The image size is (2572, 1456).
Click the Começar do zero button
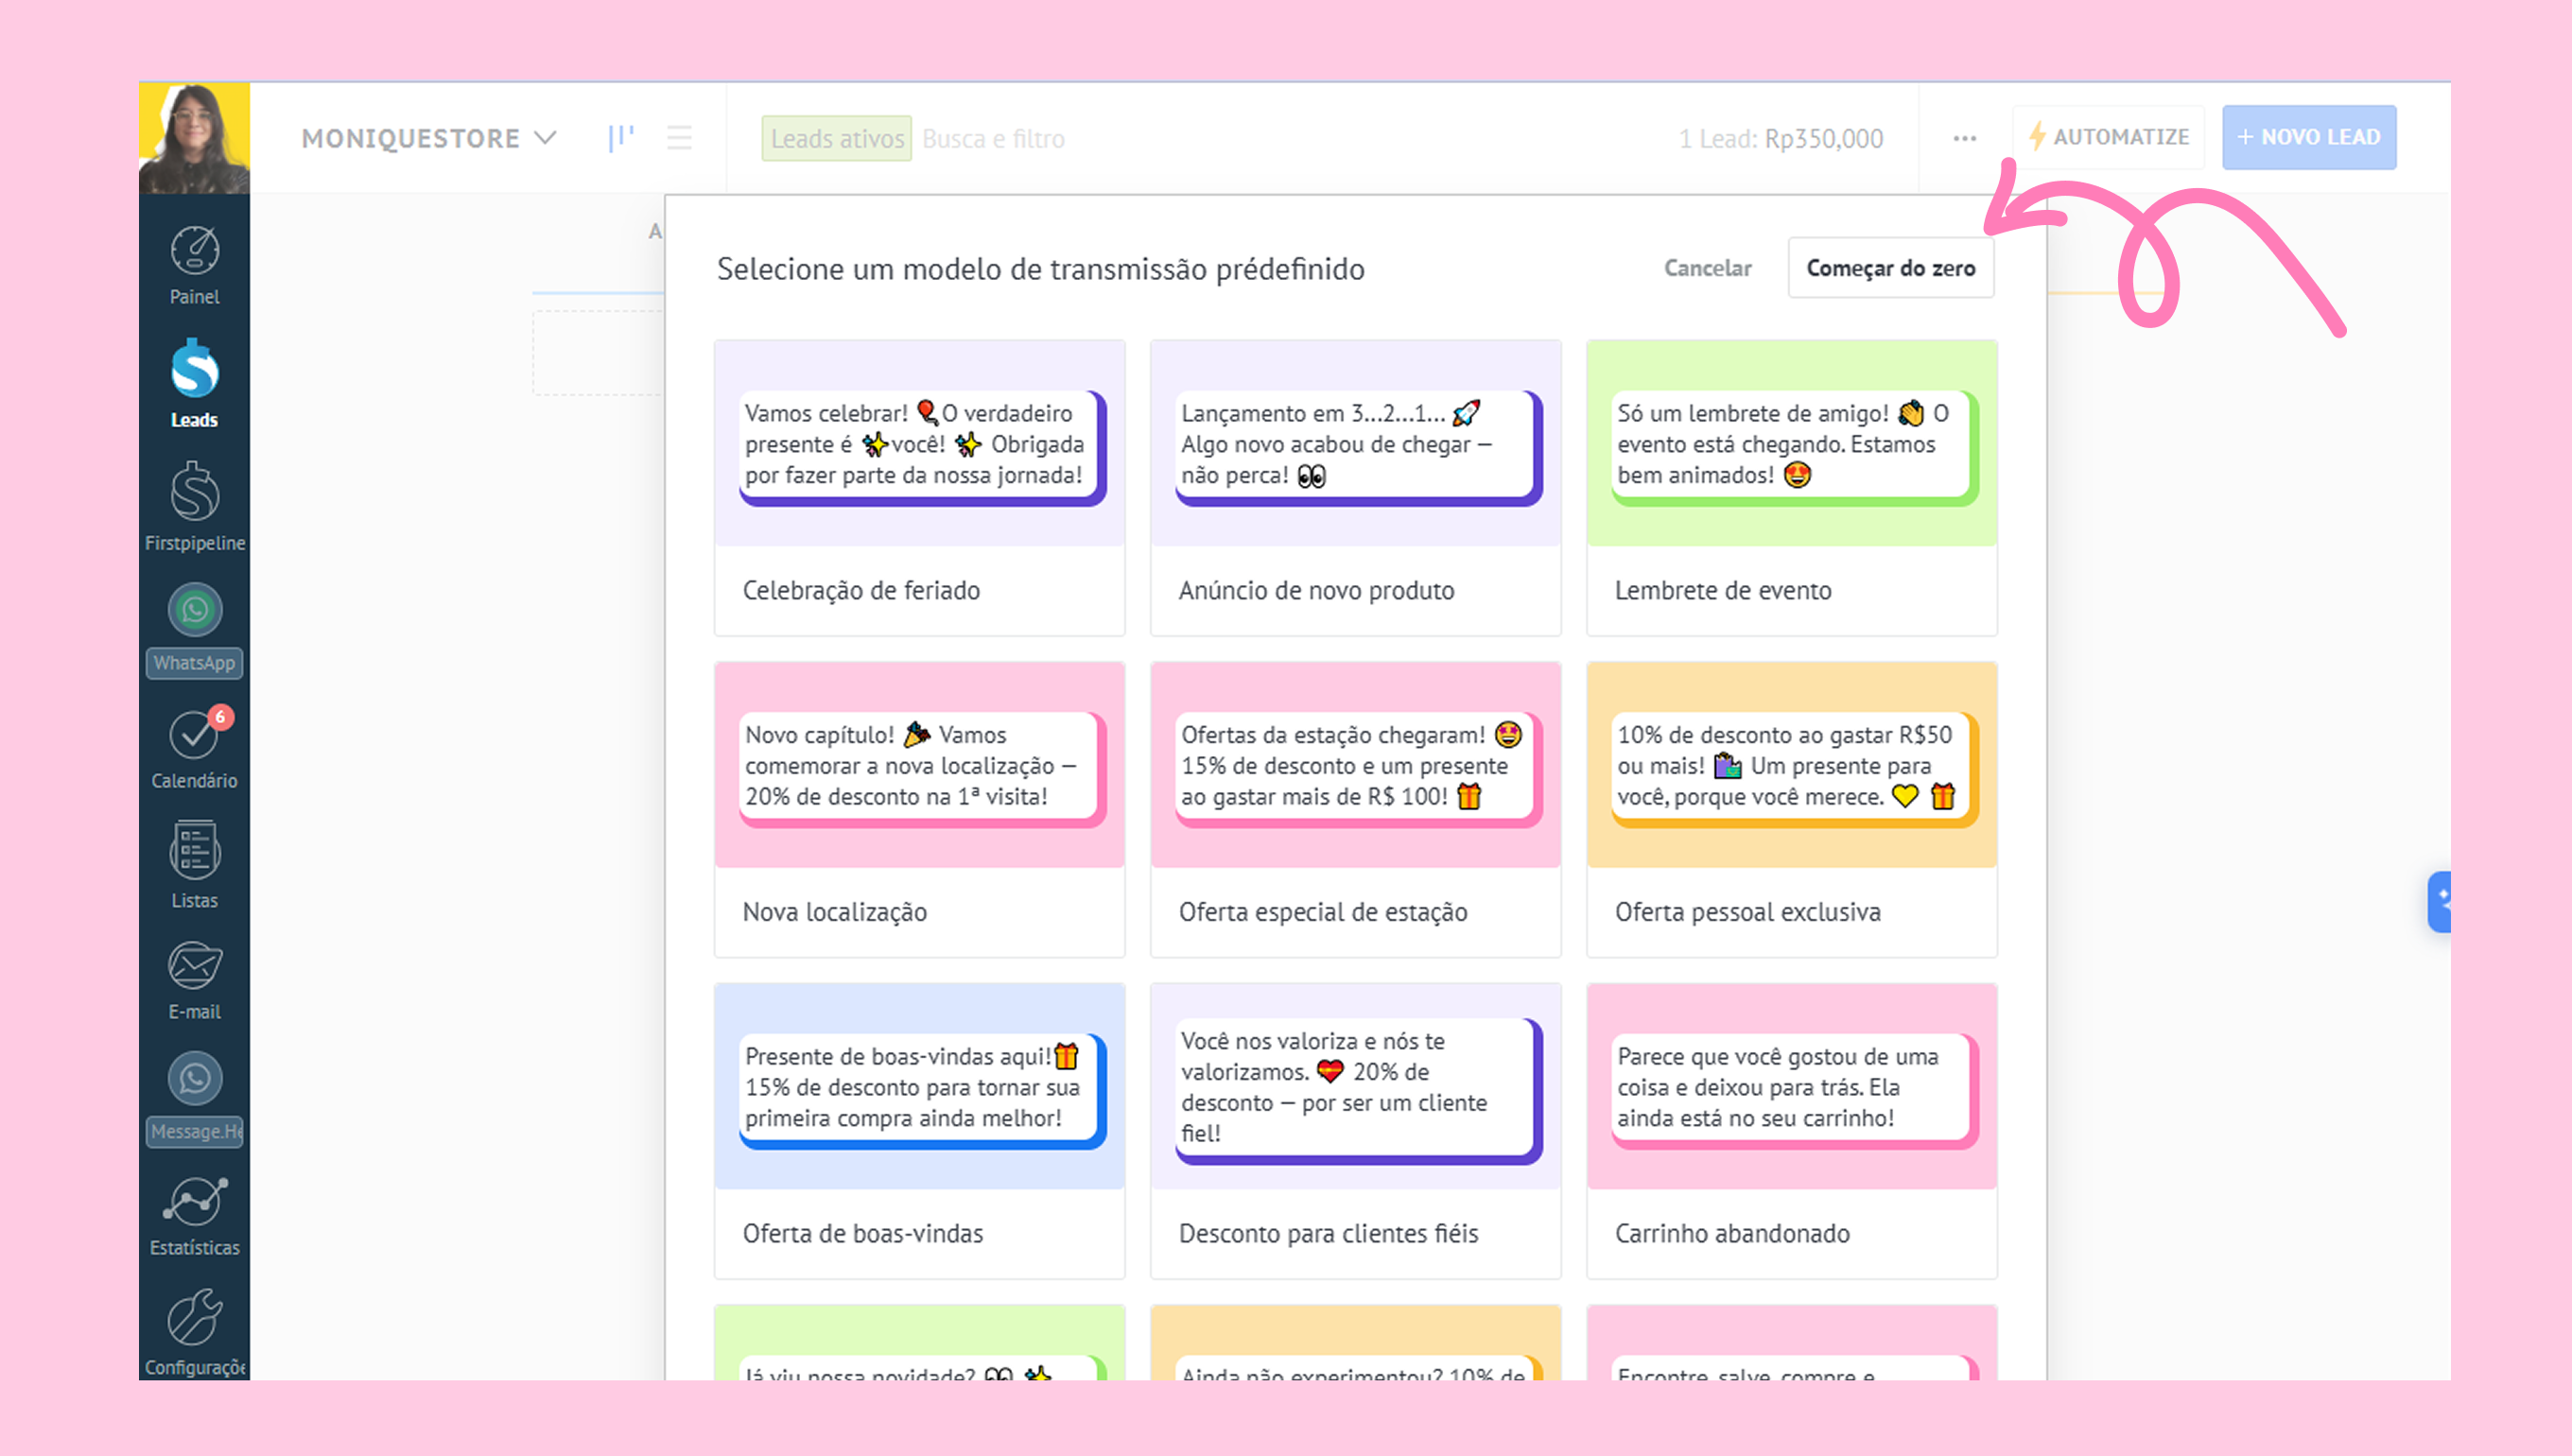coord(1890,268)
